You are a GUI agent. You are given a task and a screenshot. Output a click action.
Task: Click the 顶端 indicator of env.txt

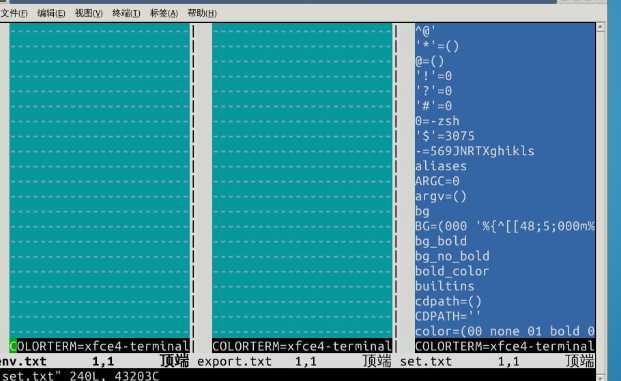pos(175,361)
